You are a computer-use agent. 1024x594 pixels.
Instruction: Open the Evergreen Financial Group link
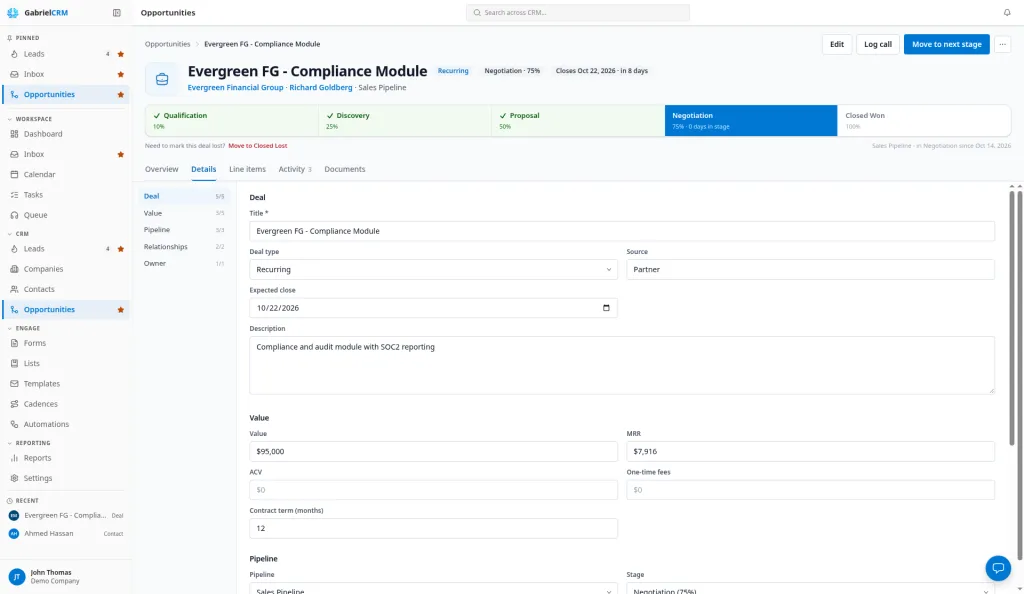pos(235,87)
